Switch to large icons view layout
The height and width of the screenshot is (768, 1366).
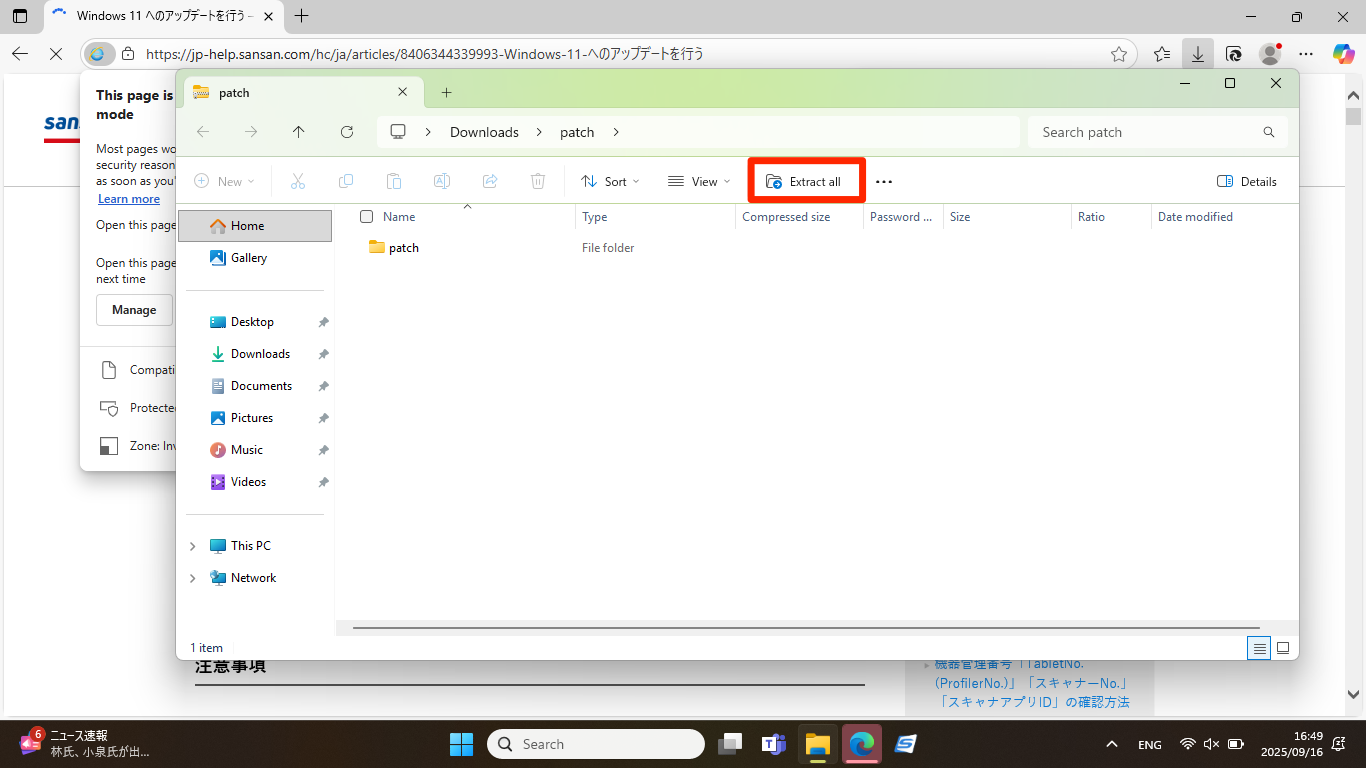[1283, 648]
